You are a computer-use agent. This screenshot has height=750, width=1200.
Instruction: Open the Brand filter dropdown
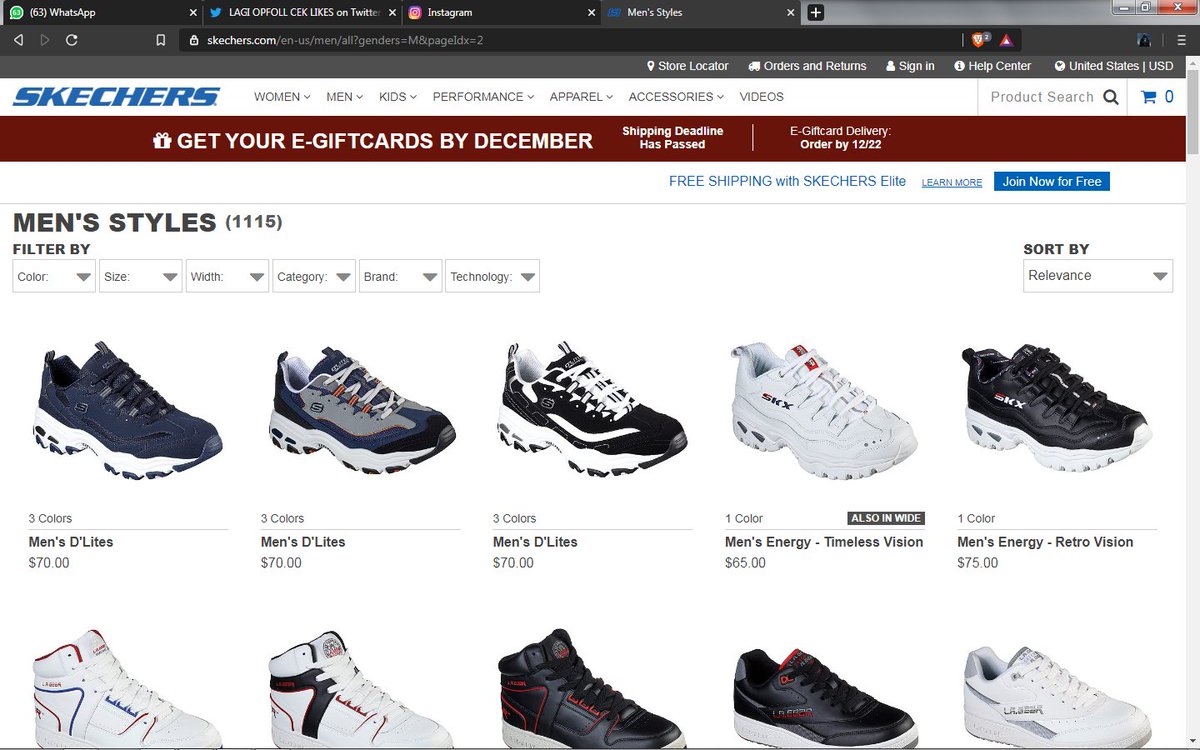pyautogui.click(x=400, y=277)
